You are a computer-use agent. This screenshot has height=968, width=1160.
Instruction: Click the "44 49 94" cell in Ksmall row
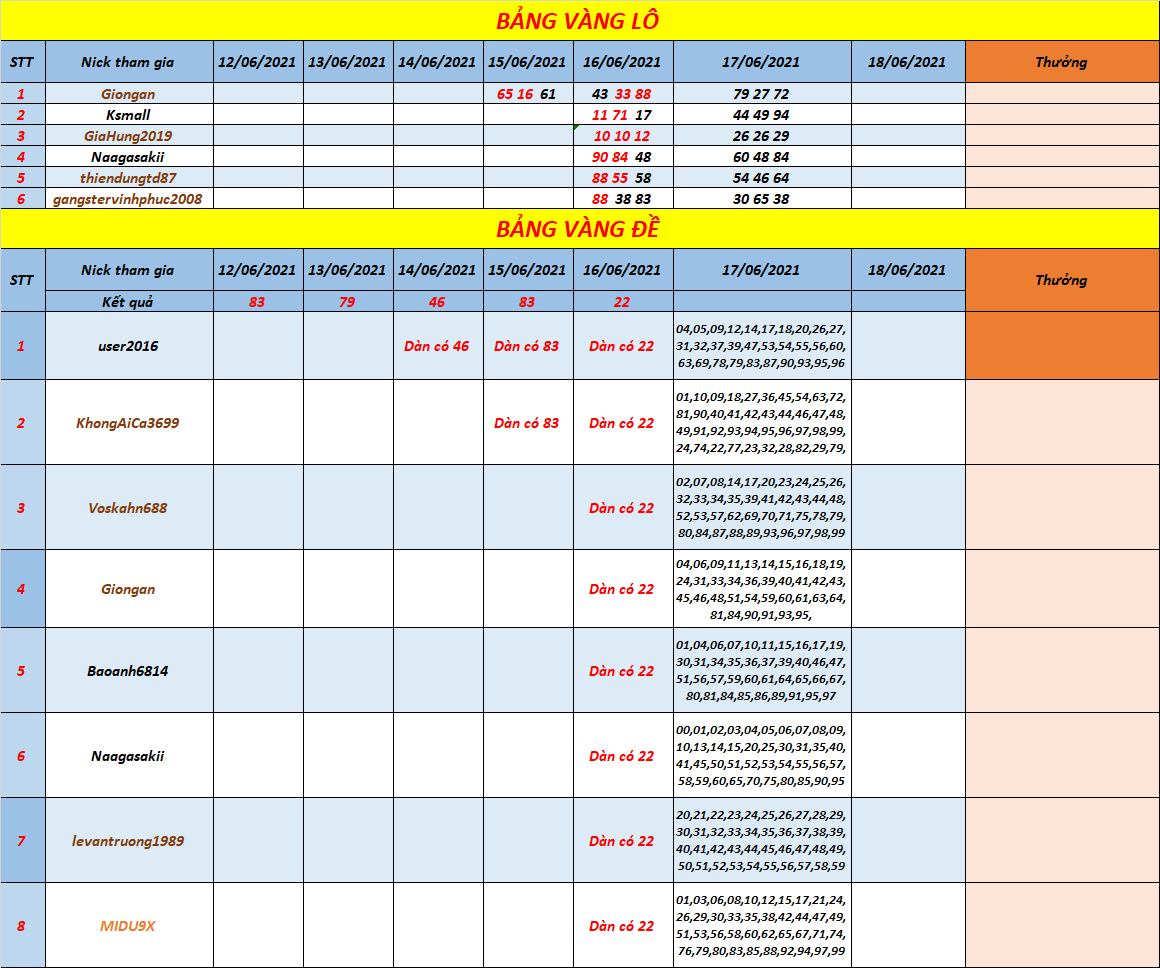761,115
